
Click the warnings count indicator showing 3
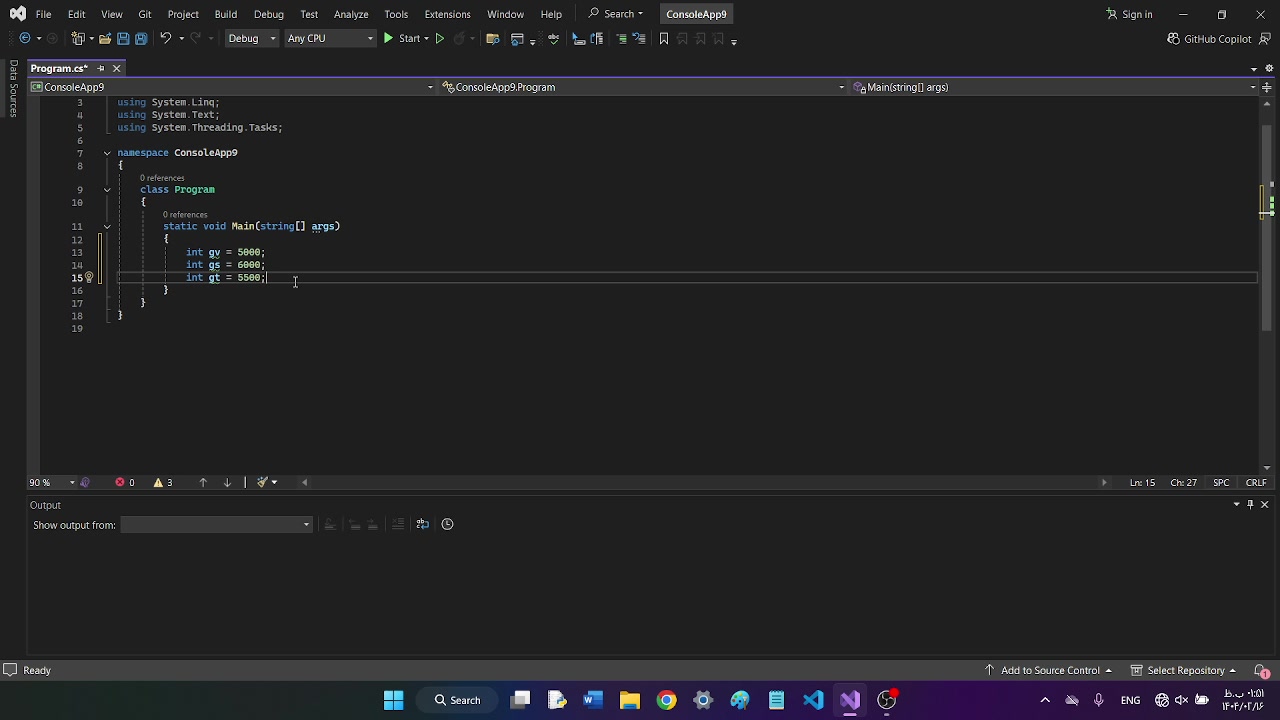[163, 483]
